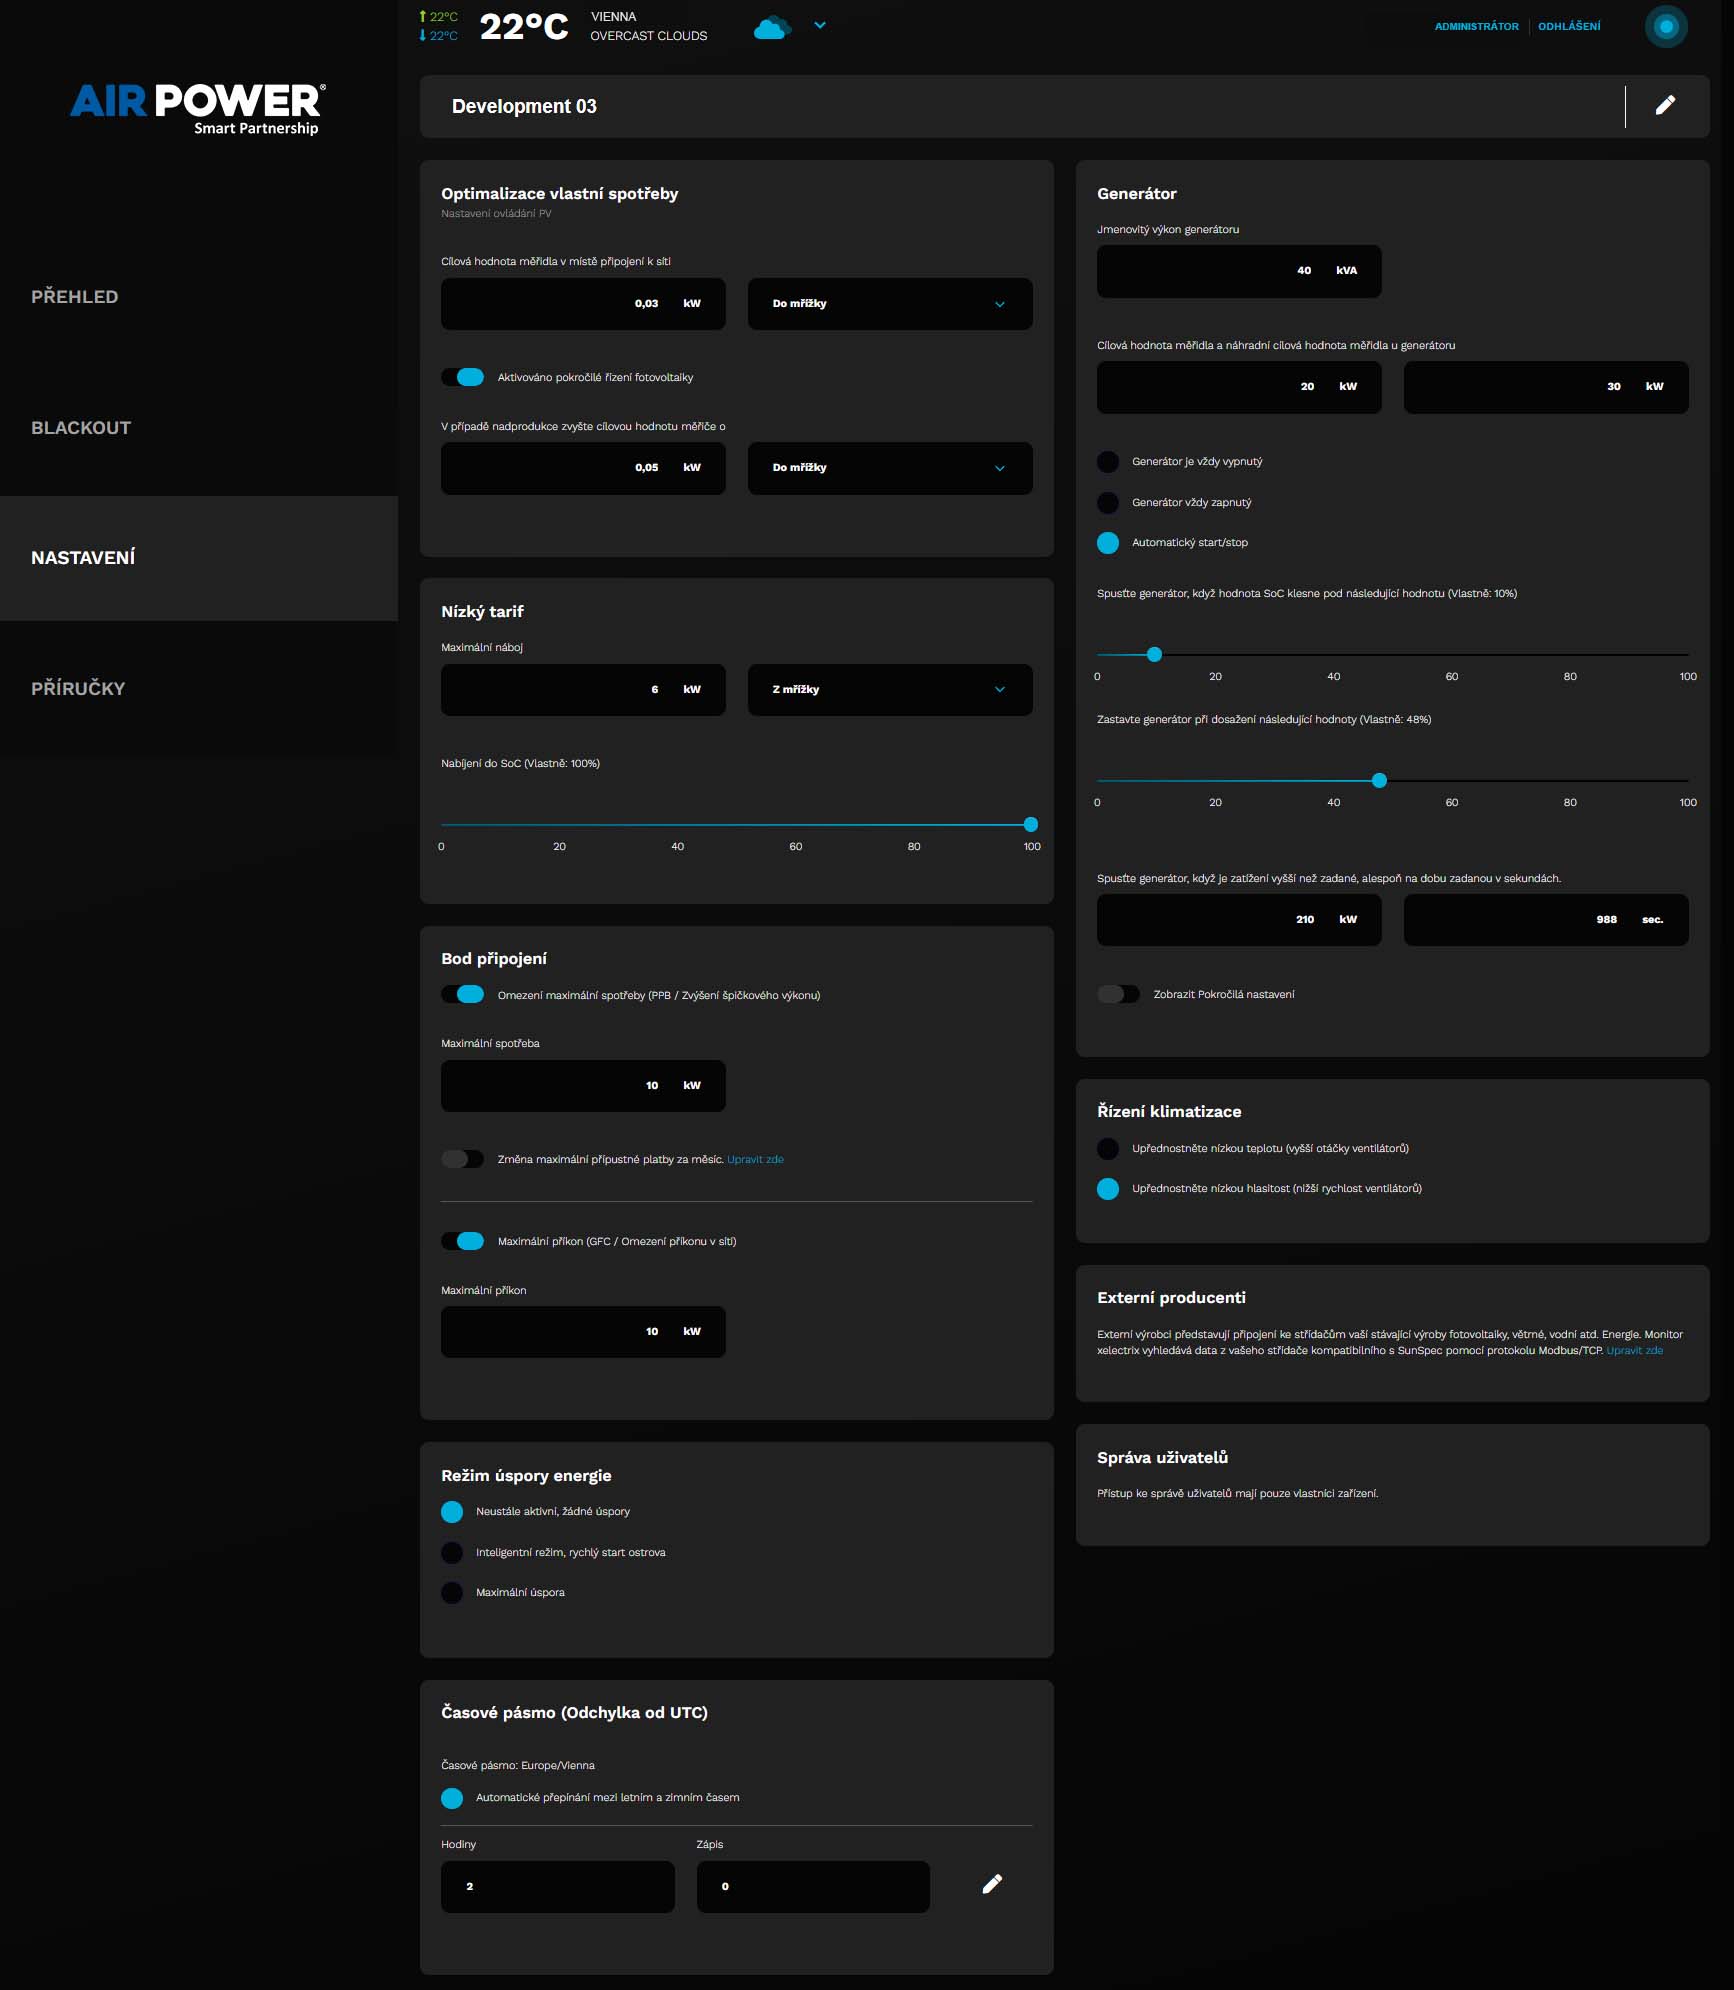Expand the weather forecast chevron

click(x=820, y=26)
